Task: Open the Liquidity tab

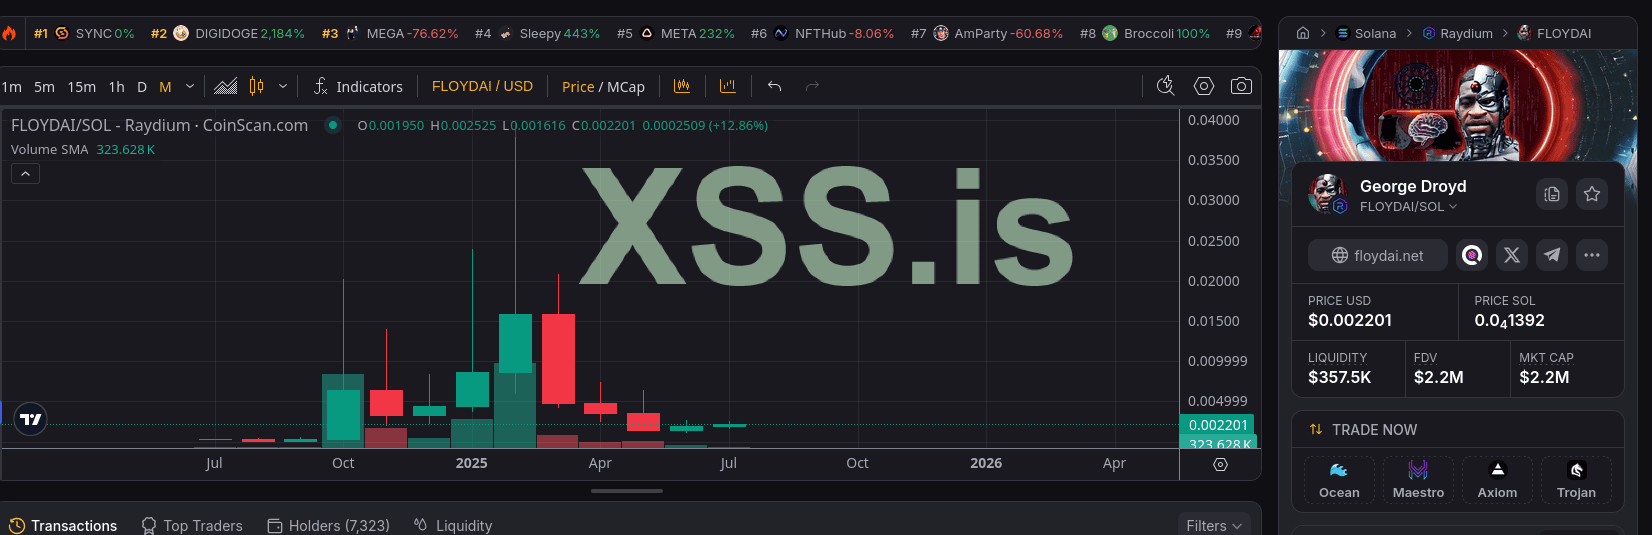Action: 453,525
